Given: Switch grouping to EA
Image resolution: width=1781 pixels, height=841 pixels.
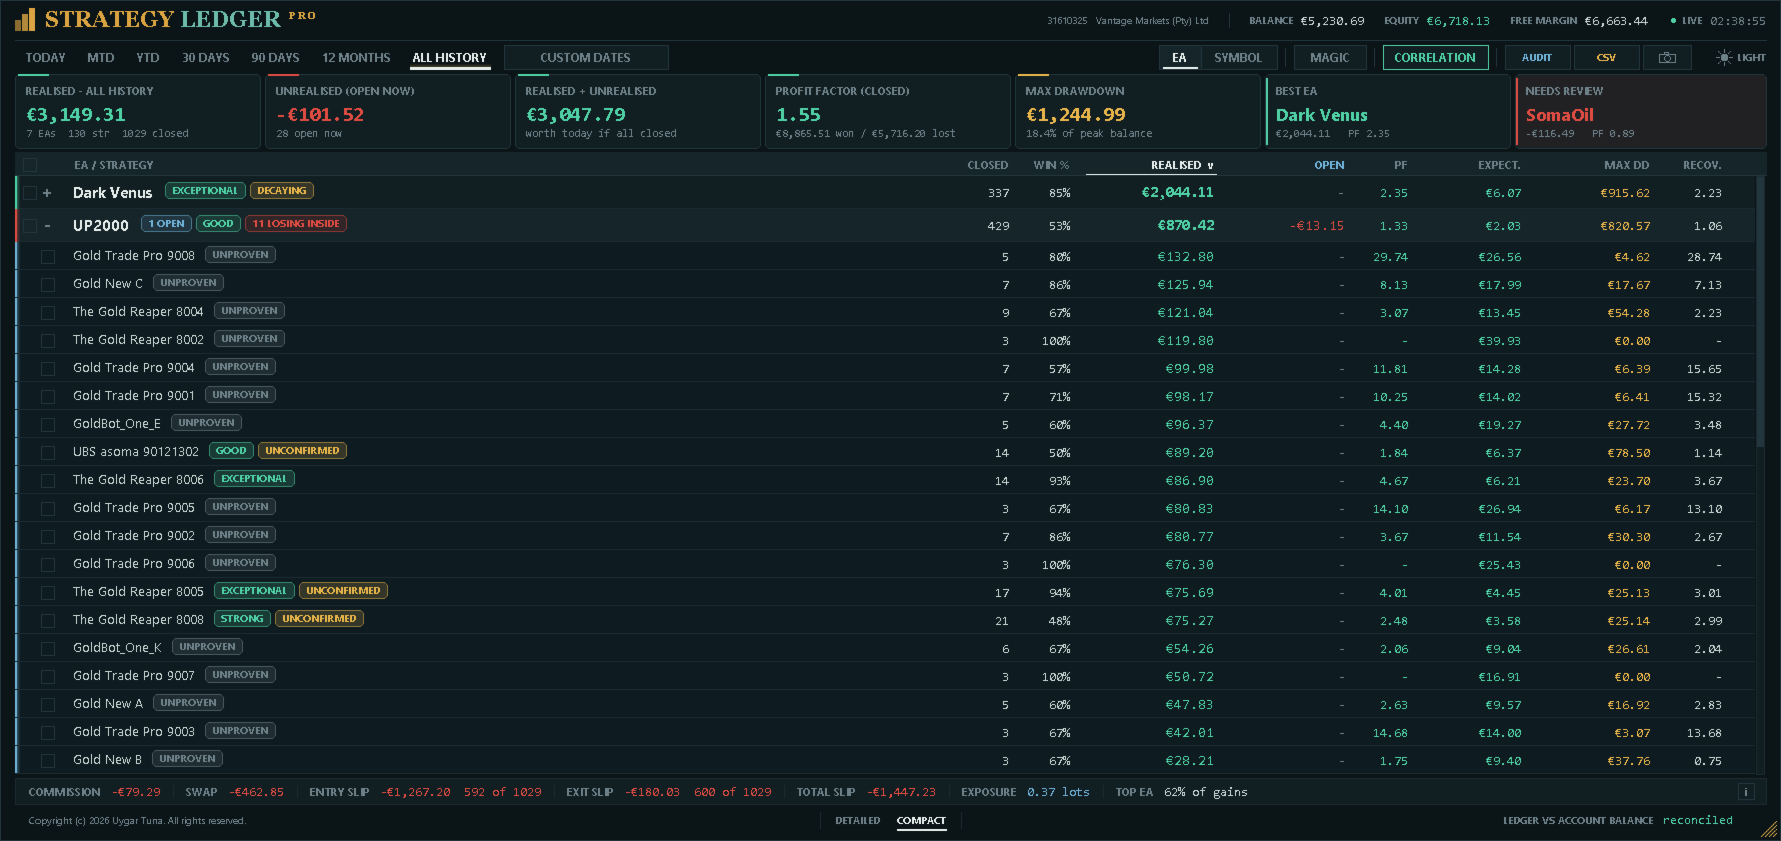Looking at the screenshot, I should (1179, 58).
